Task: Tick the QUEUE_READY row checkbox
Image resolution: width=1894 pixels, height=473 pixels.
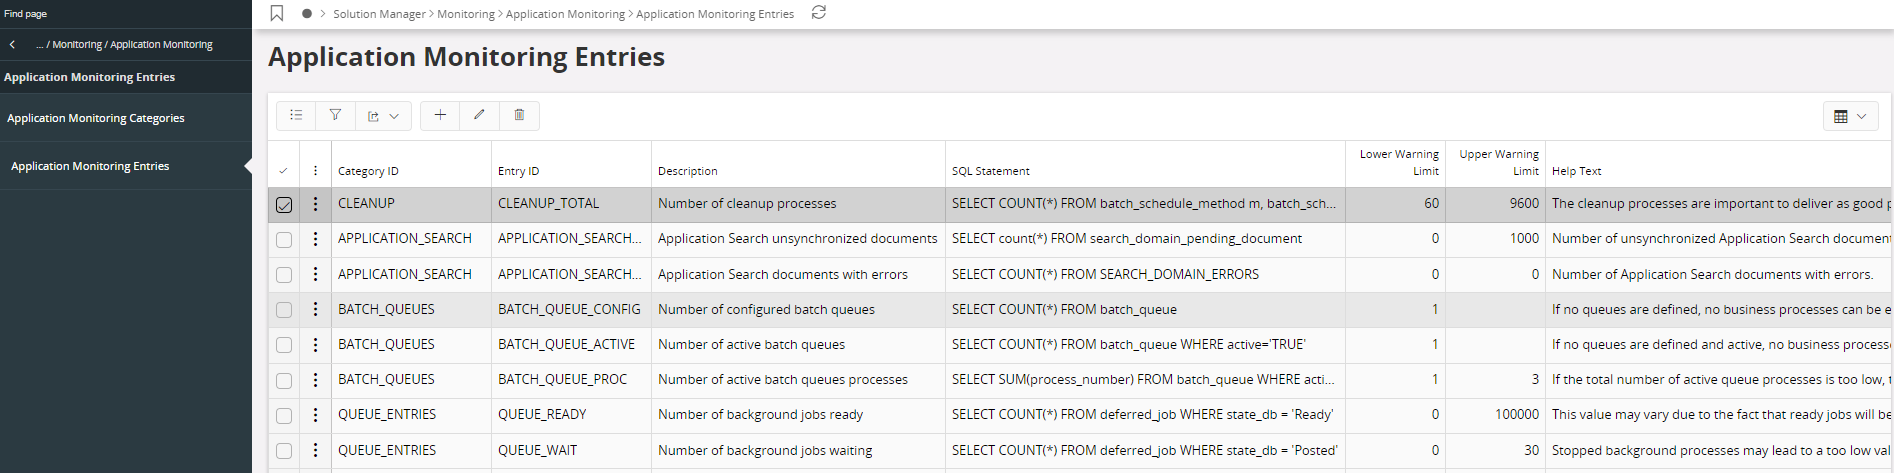Action: tap(284, 415)
